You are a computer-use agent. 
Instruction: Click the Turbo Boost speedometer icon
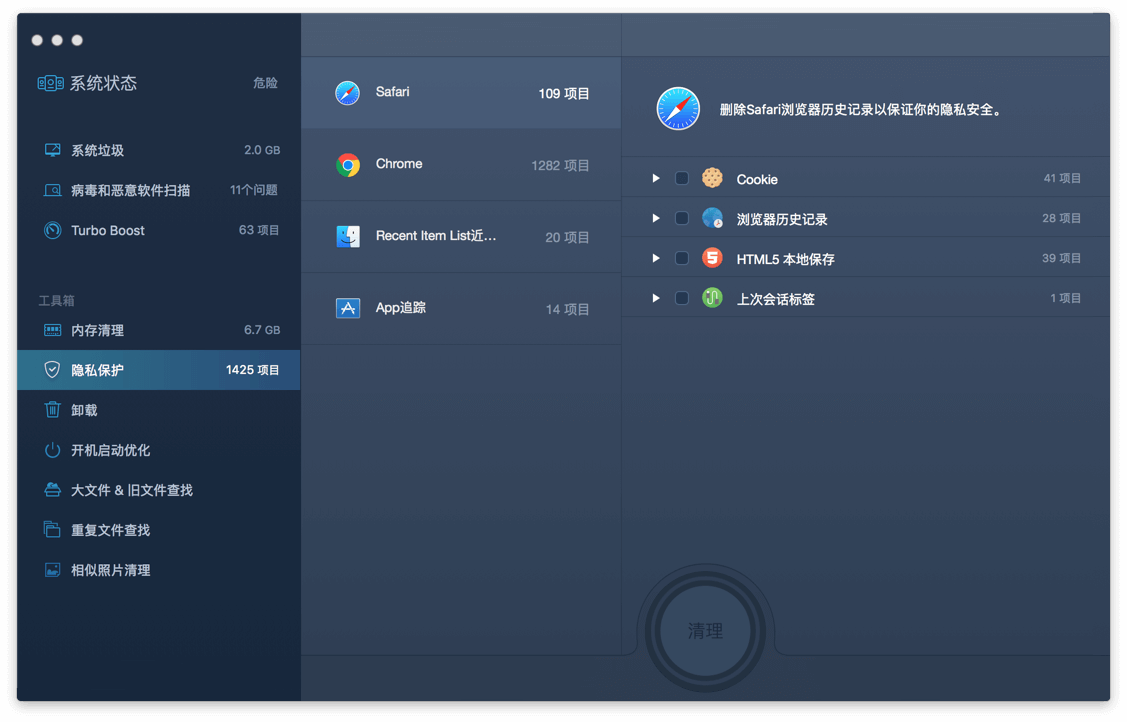[x=53, y=230]
